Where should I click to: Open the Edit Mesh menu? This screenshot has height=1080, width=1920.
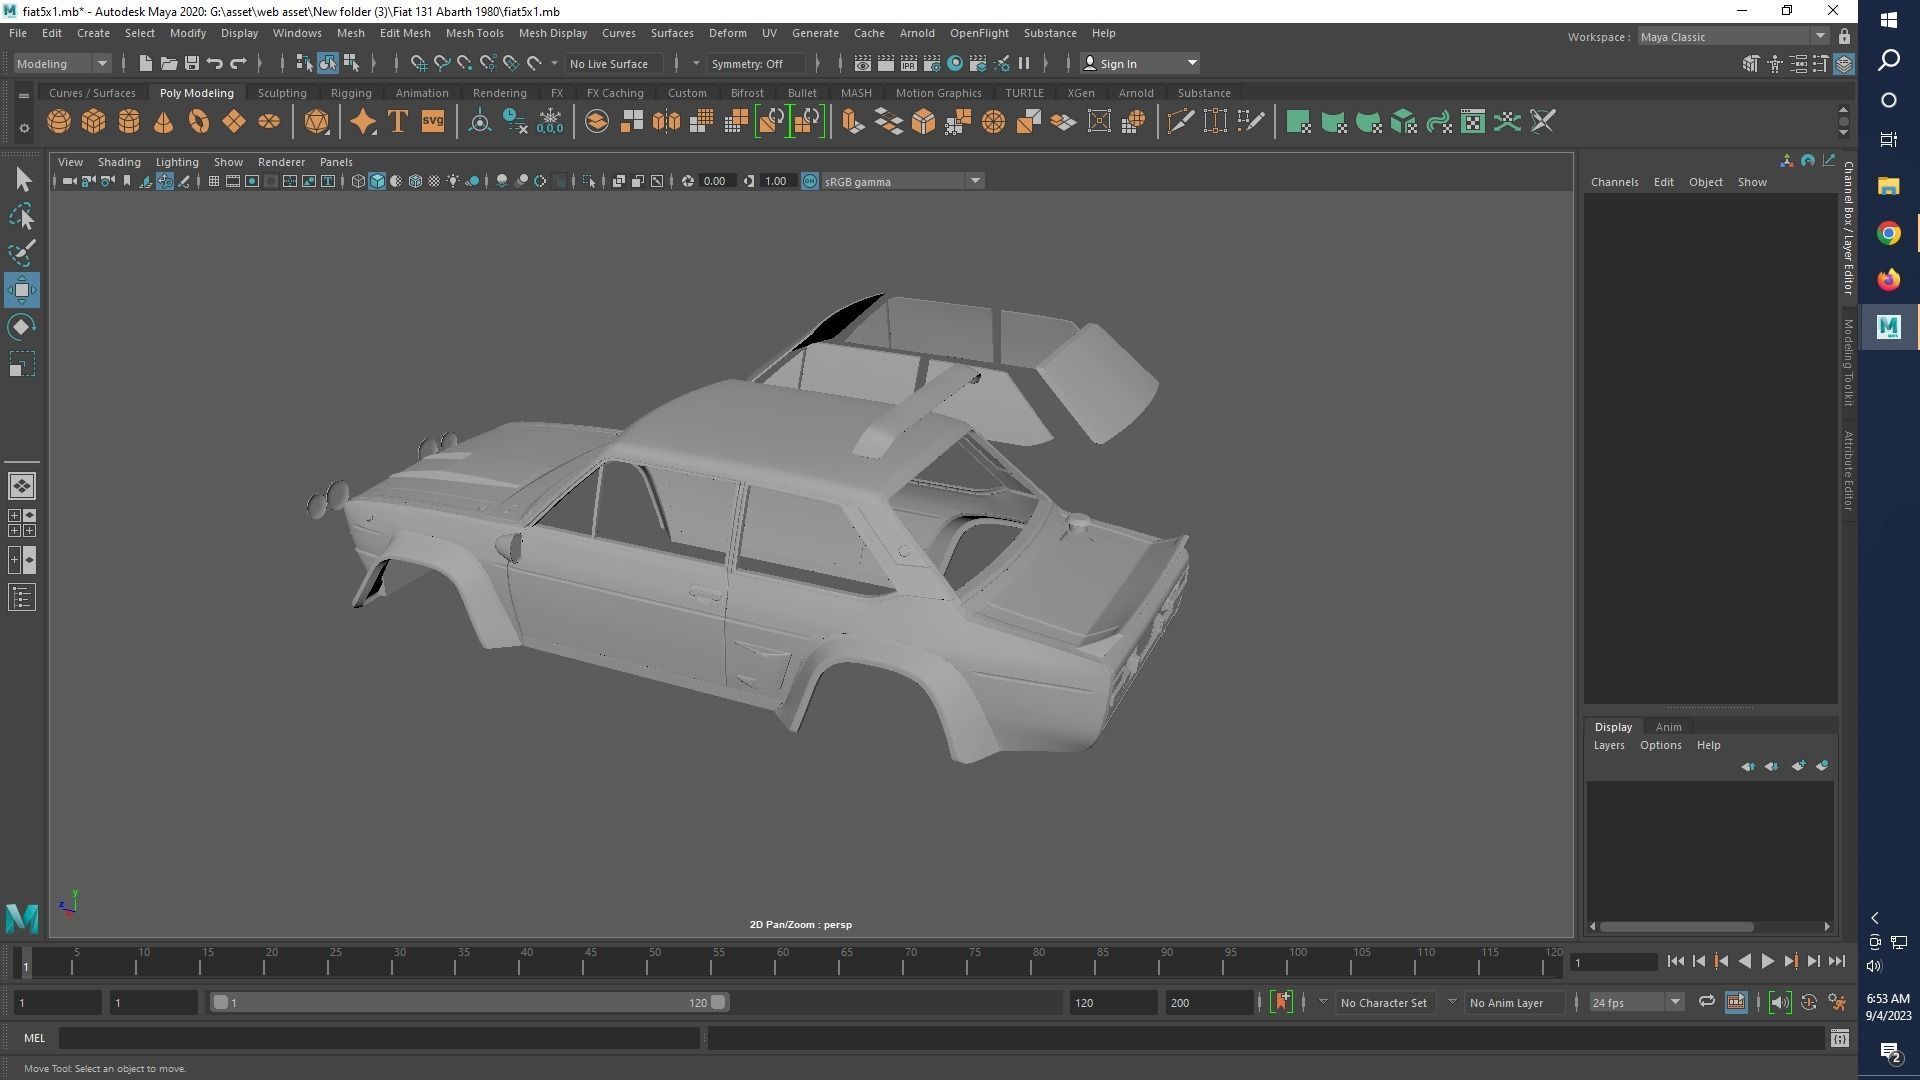405,33
